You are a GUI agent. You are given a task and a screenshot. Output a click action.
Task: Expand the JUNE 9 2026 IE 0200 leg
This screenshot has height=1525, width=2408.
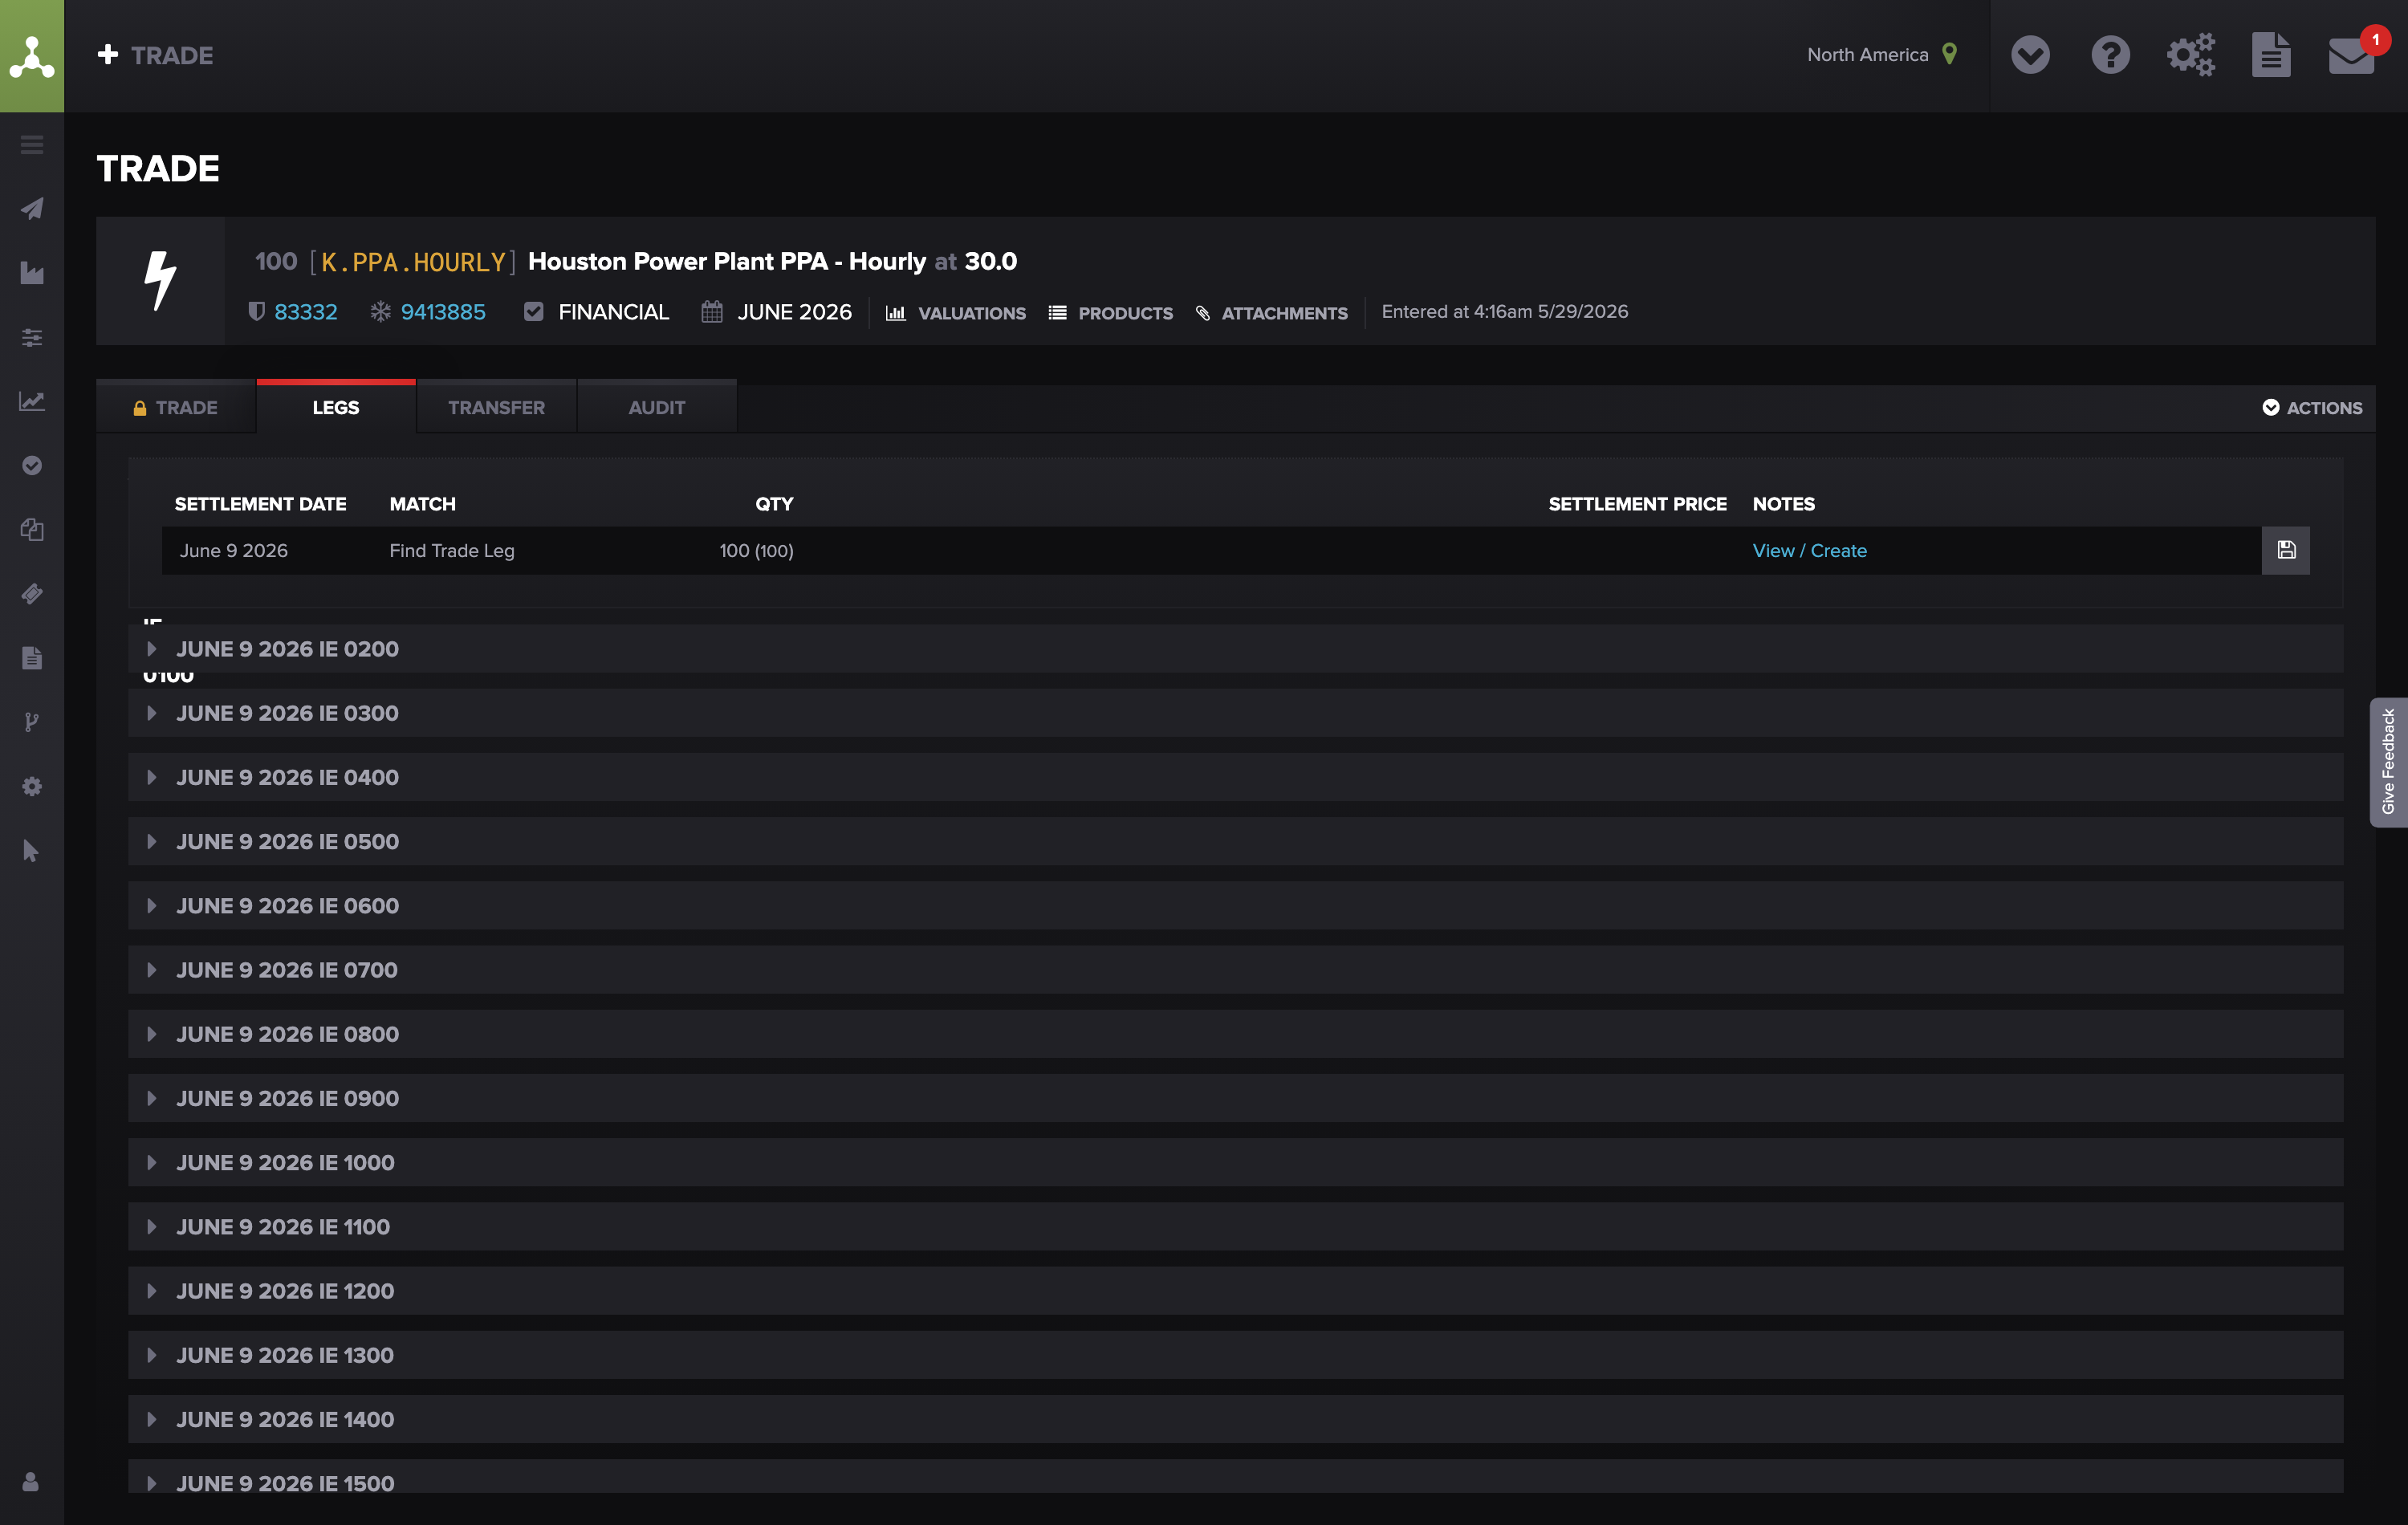tap(1235, 649)
